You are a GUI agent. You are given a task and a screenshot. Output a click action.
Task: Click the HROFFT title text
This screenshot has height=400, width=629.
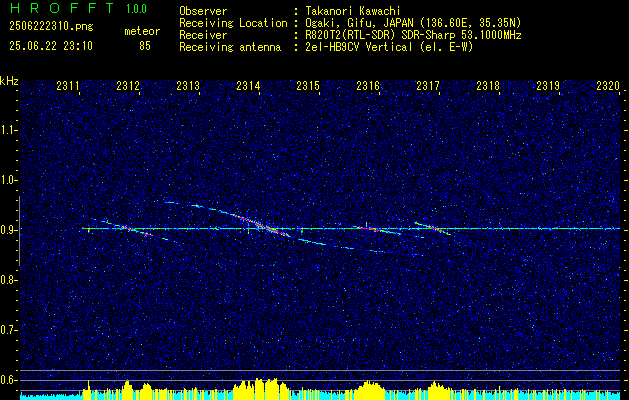point(62,8)
